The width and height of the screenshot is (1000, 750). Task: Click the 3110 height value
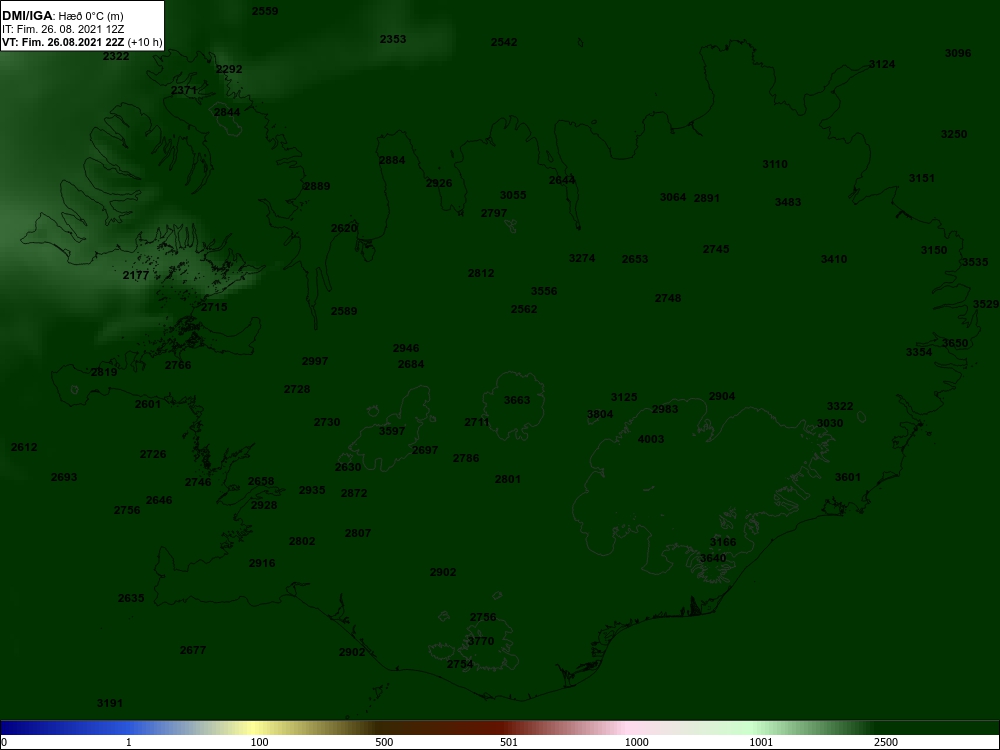(x=776, y=164)
